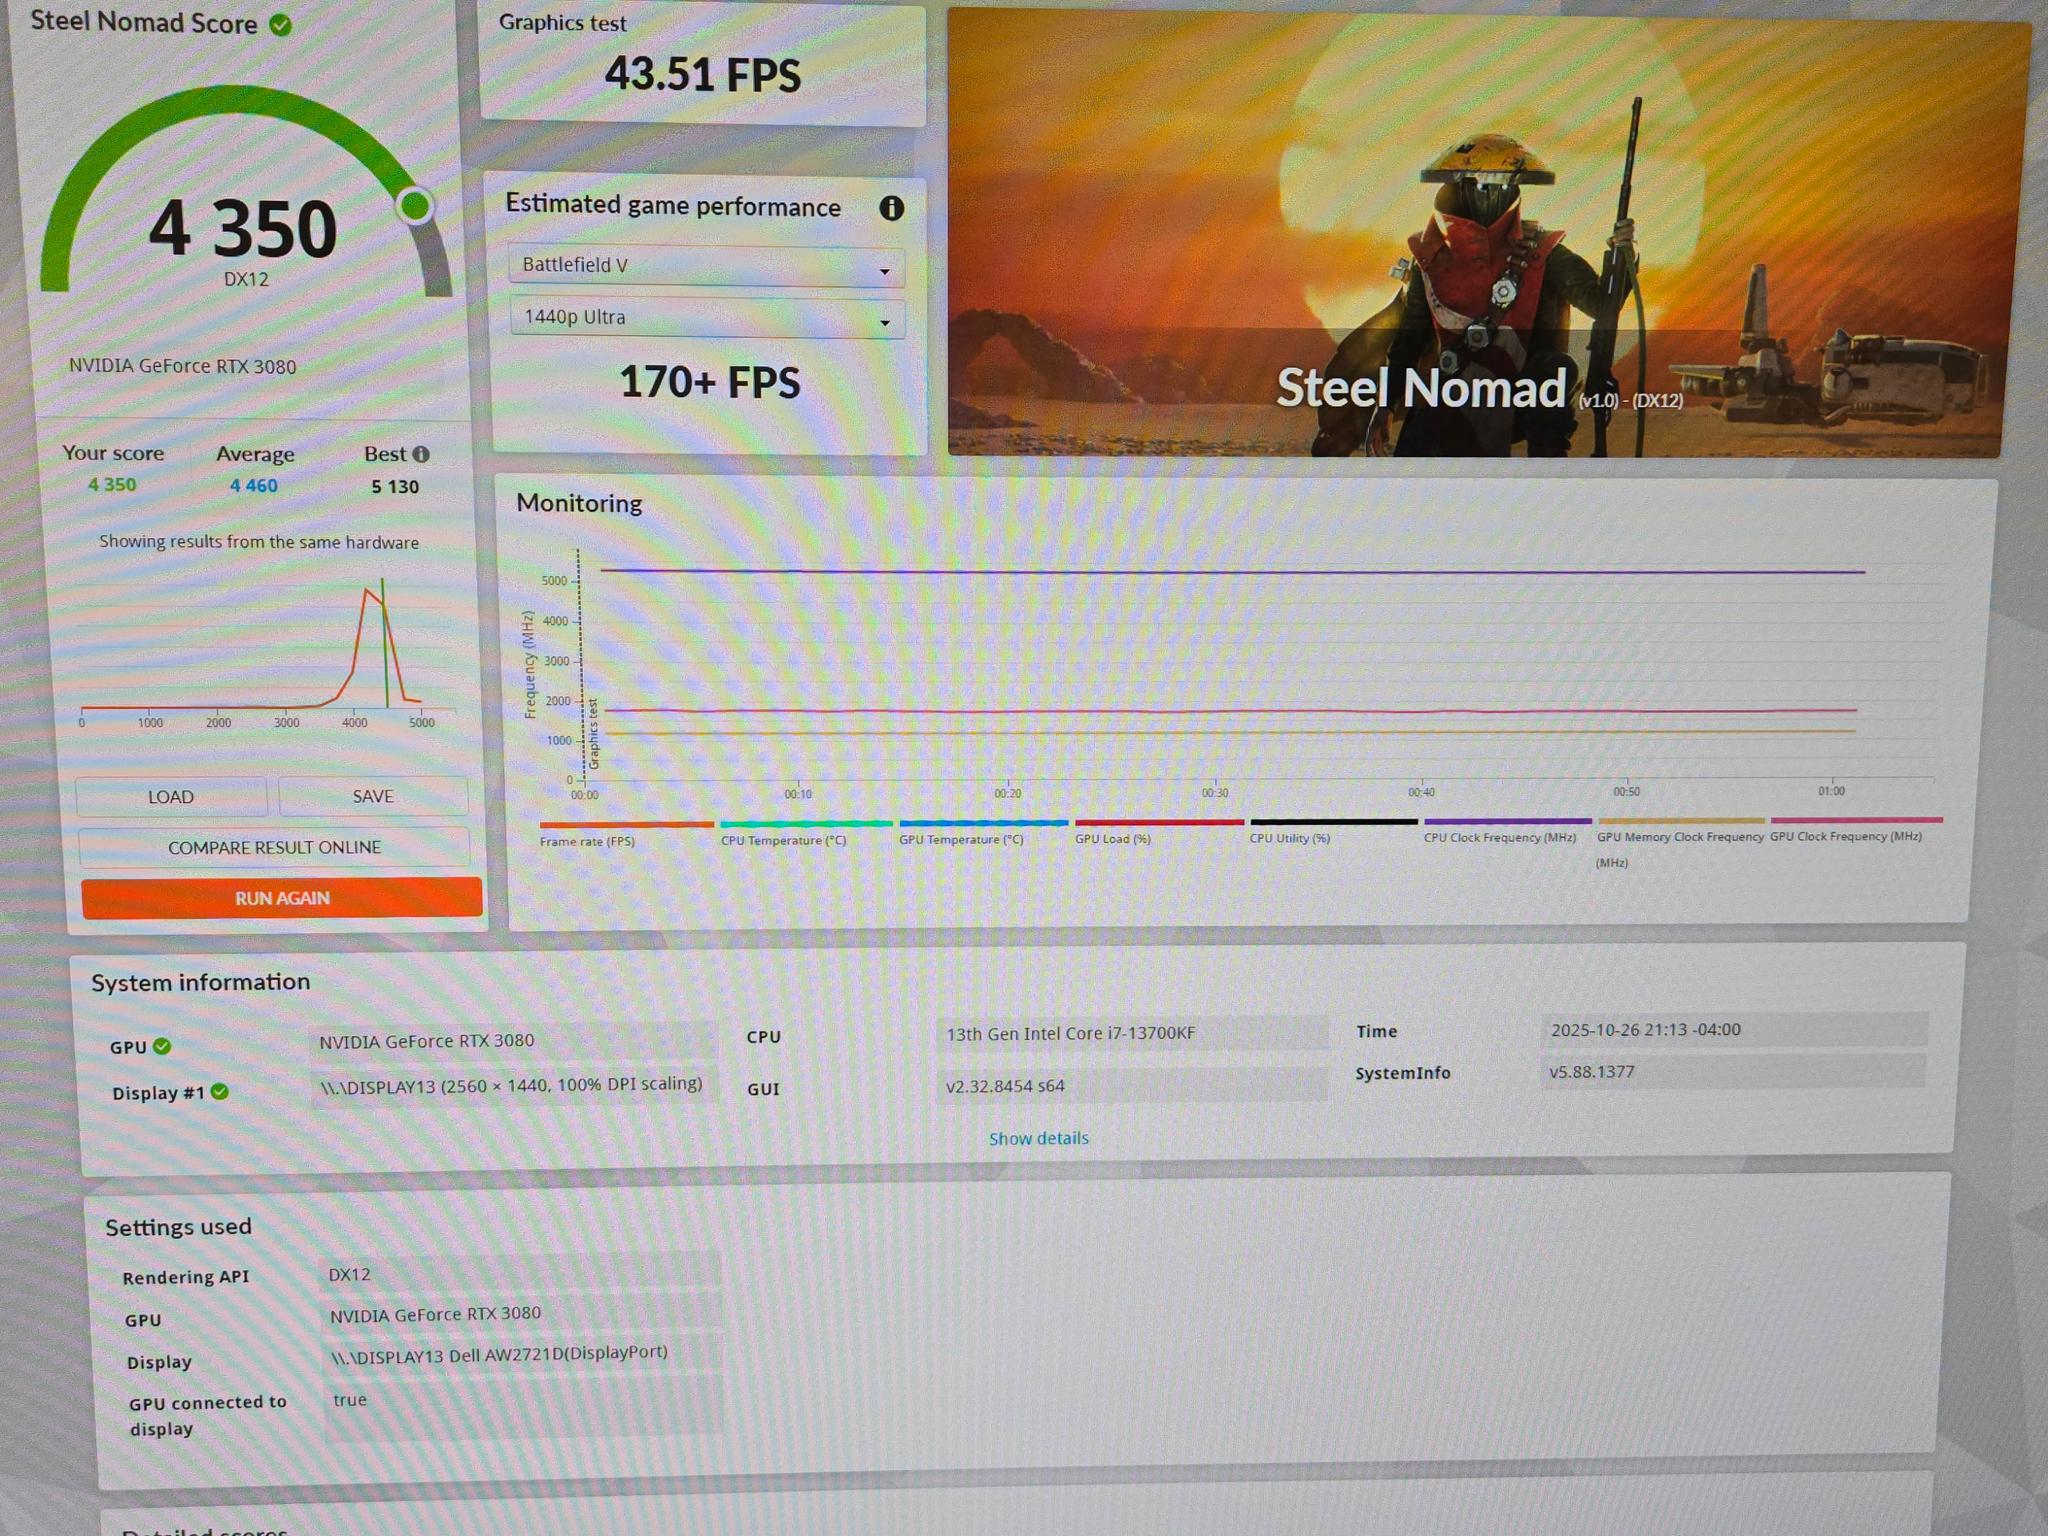Click the orange RUN AGAIN button

pos(282,898)
